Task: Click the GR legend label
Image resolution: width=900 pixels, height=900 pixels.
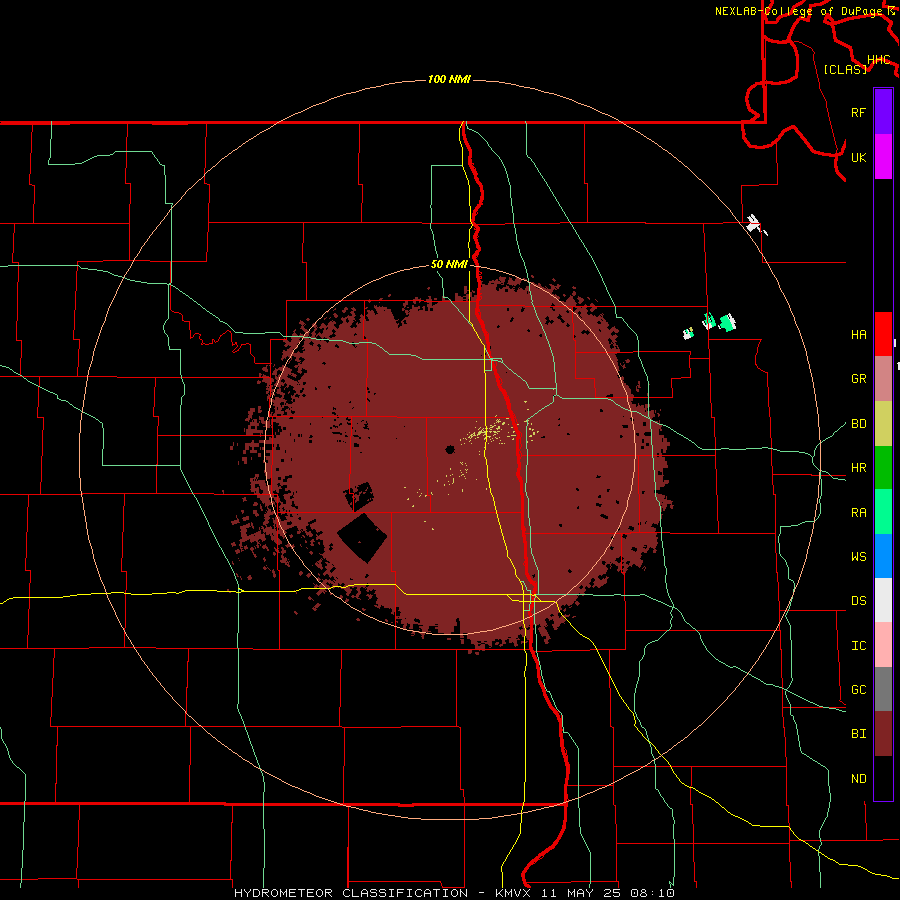Action: 858,378
